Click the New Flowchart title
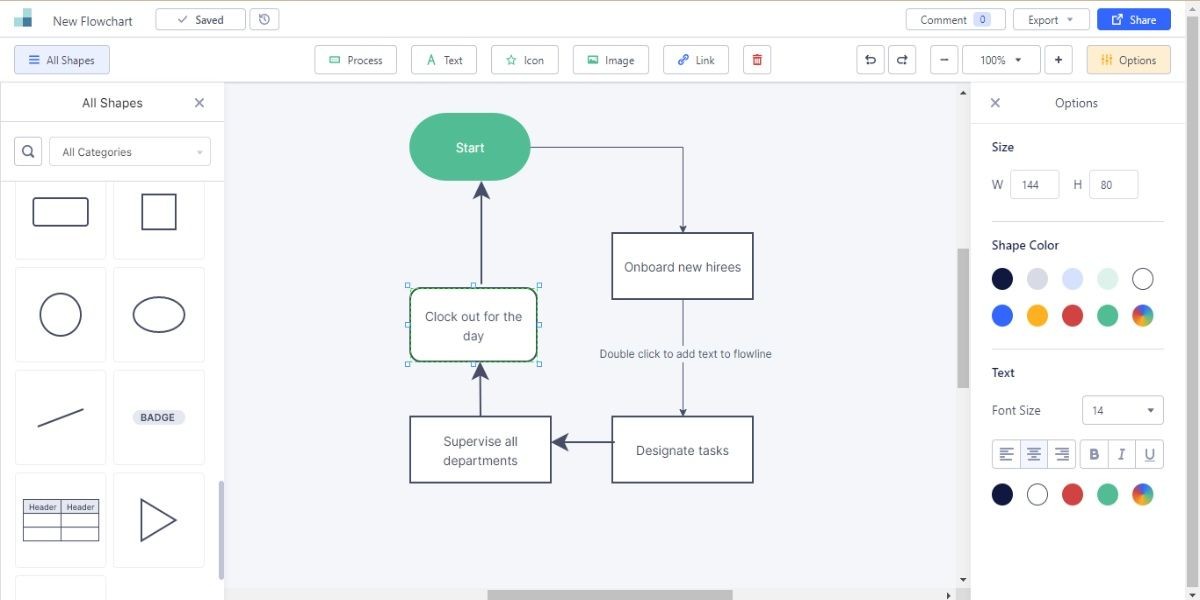 [93, 21]
